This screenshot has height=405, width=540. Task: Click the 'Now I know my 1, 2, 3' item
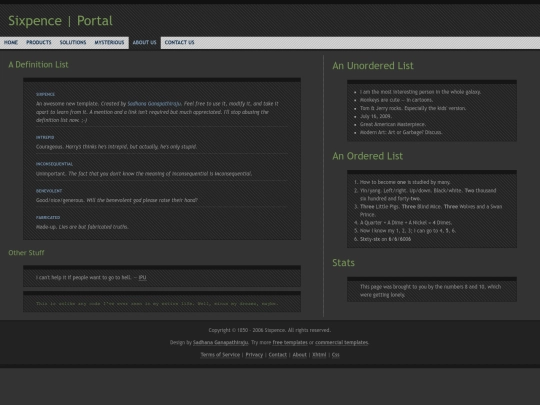(408, 231)
